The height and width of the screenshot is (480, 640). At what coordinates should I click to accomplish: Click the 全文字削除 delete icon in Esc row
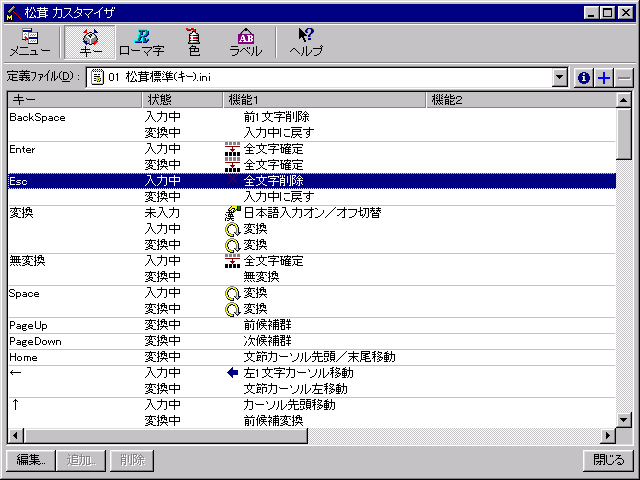[x=232, y=180]
